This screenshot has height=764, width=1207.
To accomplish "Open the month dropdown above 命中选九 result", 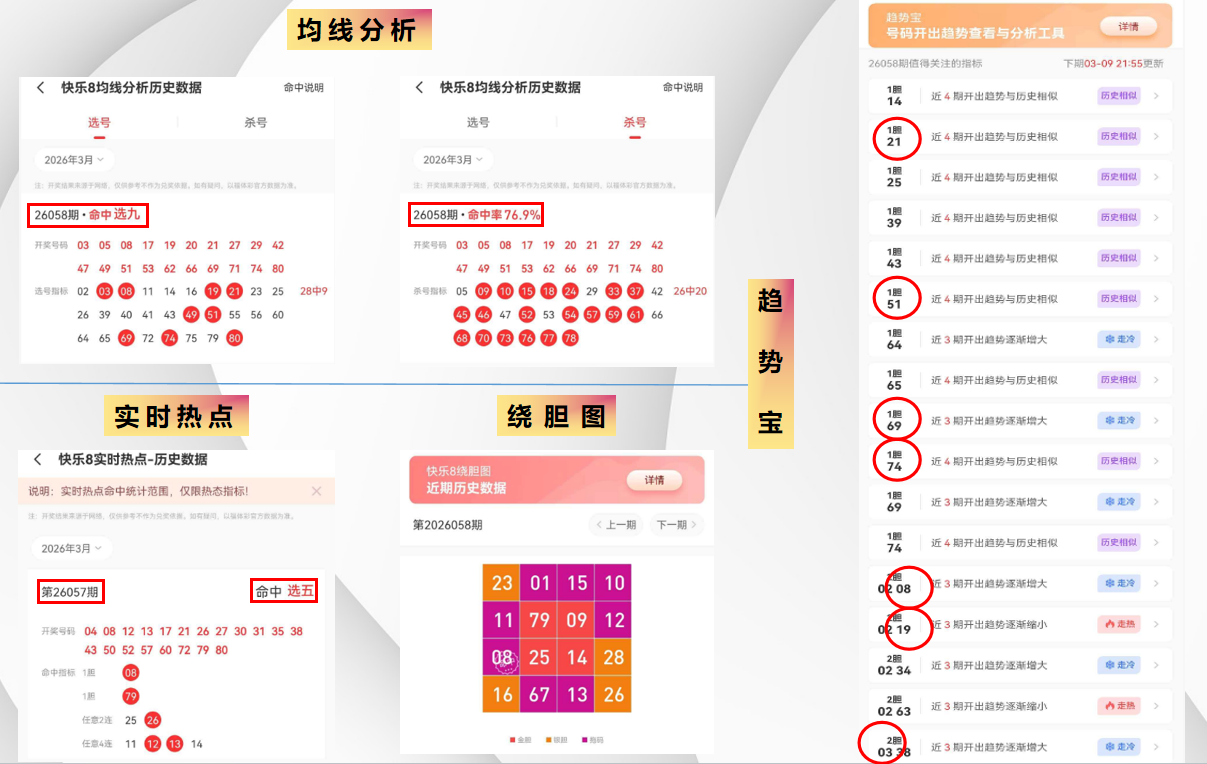I will point(75,159).
